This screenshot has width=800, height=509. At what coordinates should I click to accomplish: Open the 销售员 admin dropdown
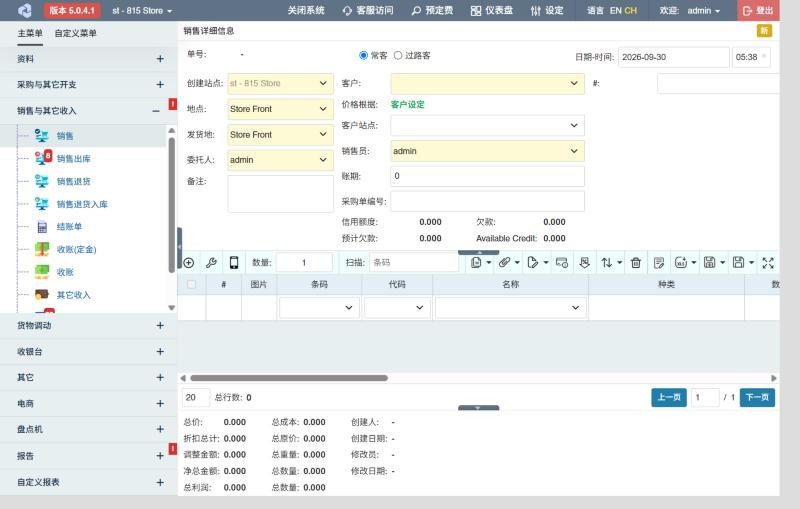[x=487, y=151]
